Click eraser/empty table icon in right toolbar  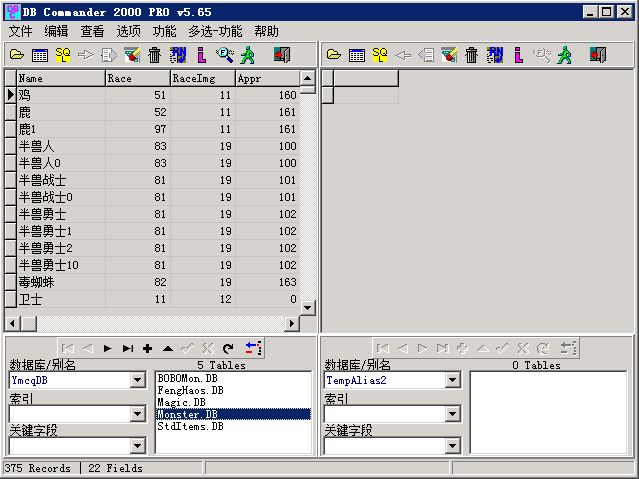(x=449, y=55)
